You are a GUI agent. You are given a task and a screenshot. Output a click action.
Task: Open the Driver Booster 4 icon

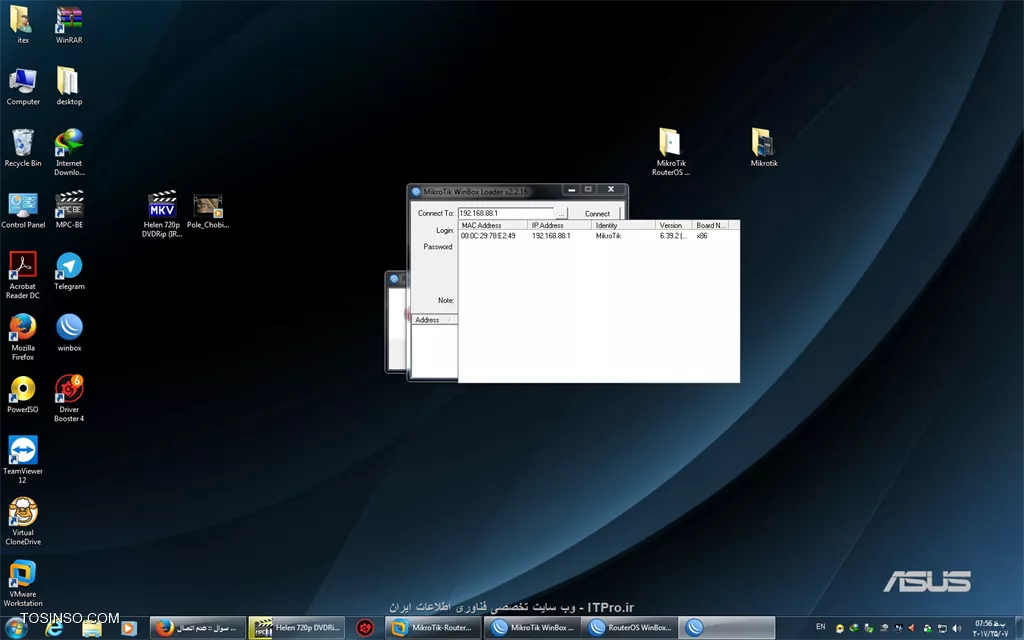(x=69, y=390)
